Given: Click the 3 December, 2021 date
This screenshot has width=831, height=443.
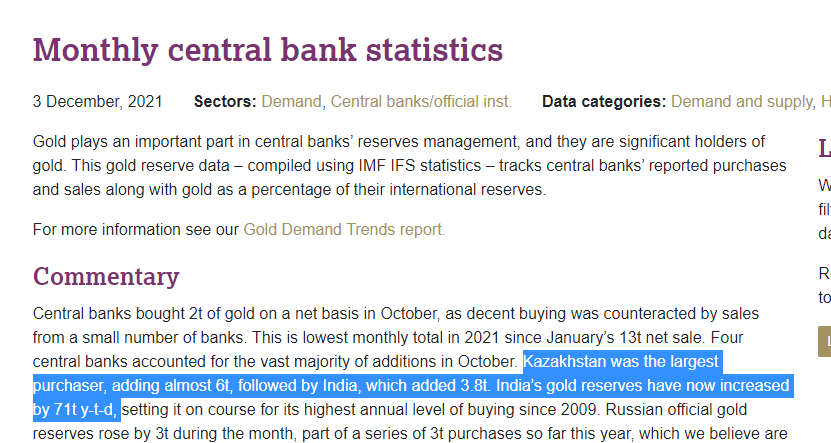Looking at the screenshot, I should (97, 101).
